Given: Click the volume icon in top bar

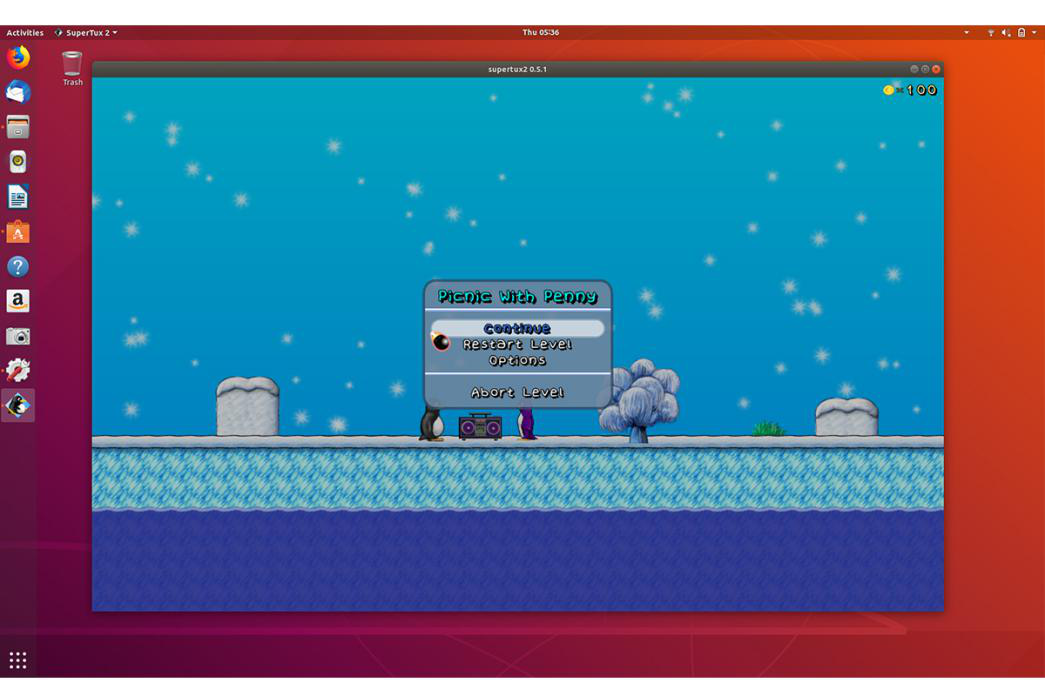Looking at the screenshot, I should click(1006, 32).
